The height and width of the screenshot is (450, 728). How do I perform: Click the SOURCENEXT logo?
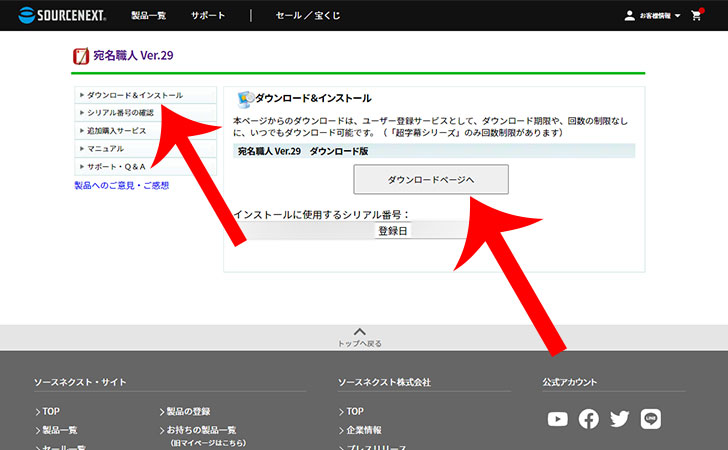coord(62,15)
